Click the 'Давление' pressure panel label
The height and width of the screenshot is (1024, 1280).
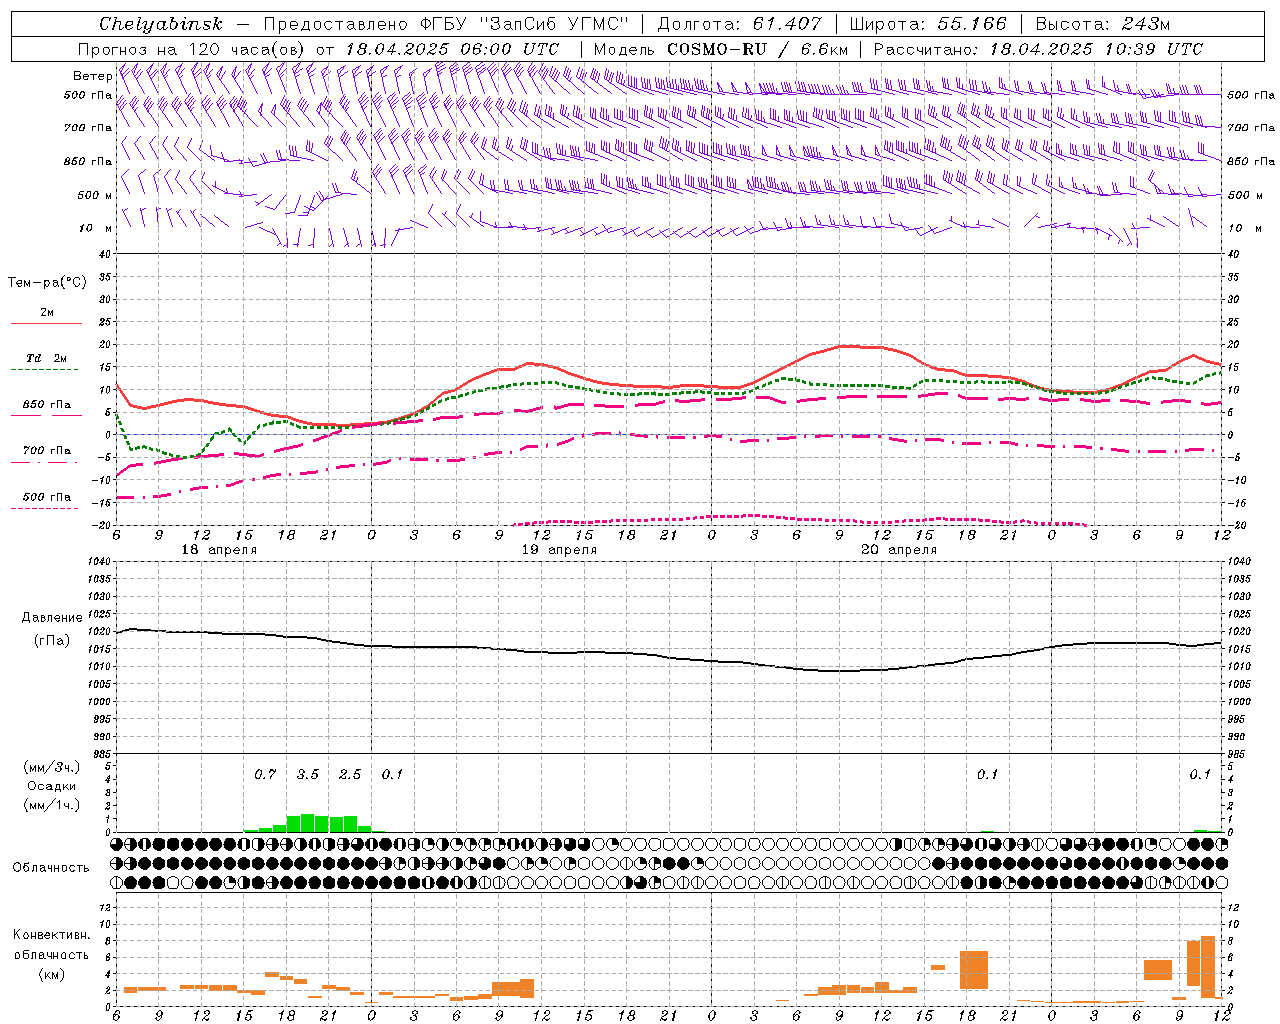[x=52, y=618]
